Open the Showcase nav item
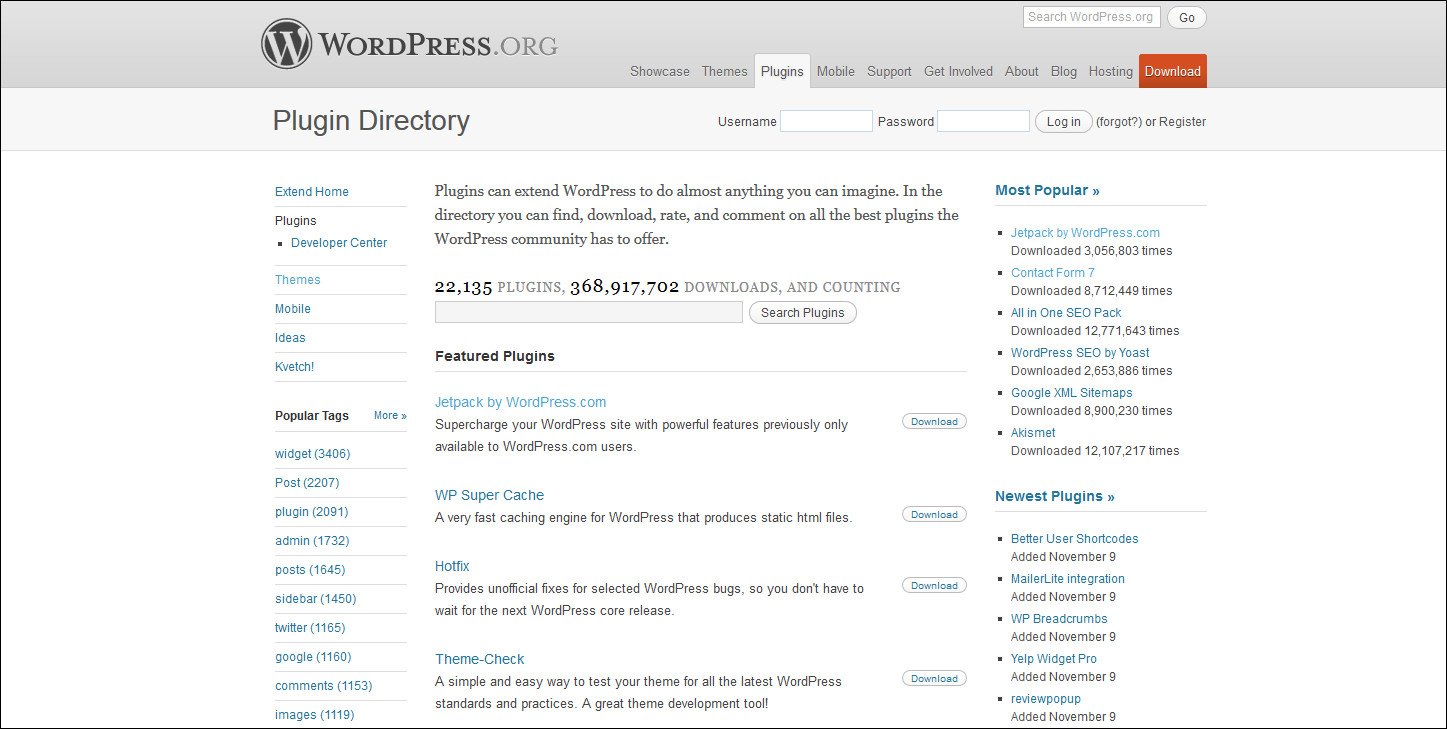The image size is (1447, 729). click(x=660, y=71)
